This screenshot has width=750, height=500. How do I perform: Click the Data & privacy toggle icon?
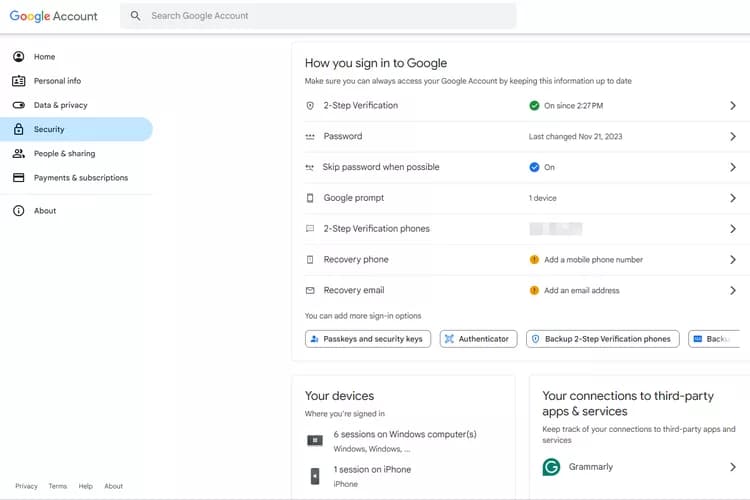coord(19,105)
